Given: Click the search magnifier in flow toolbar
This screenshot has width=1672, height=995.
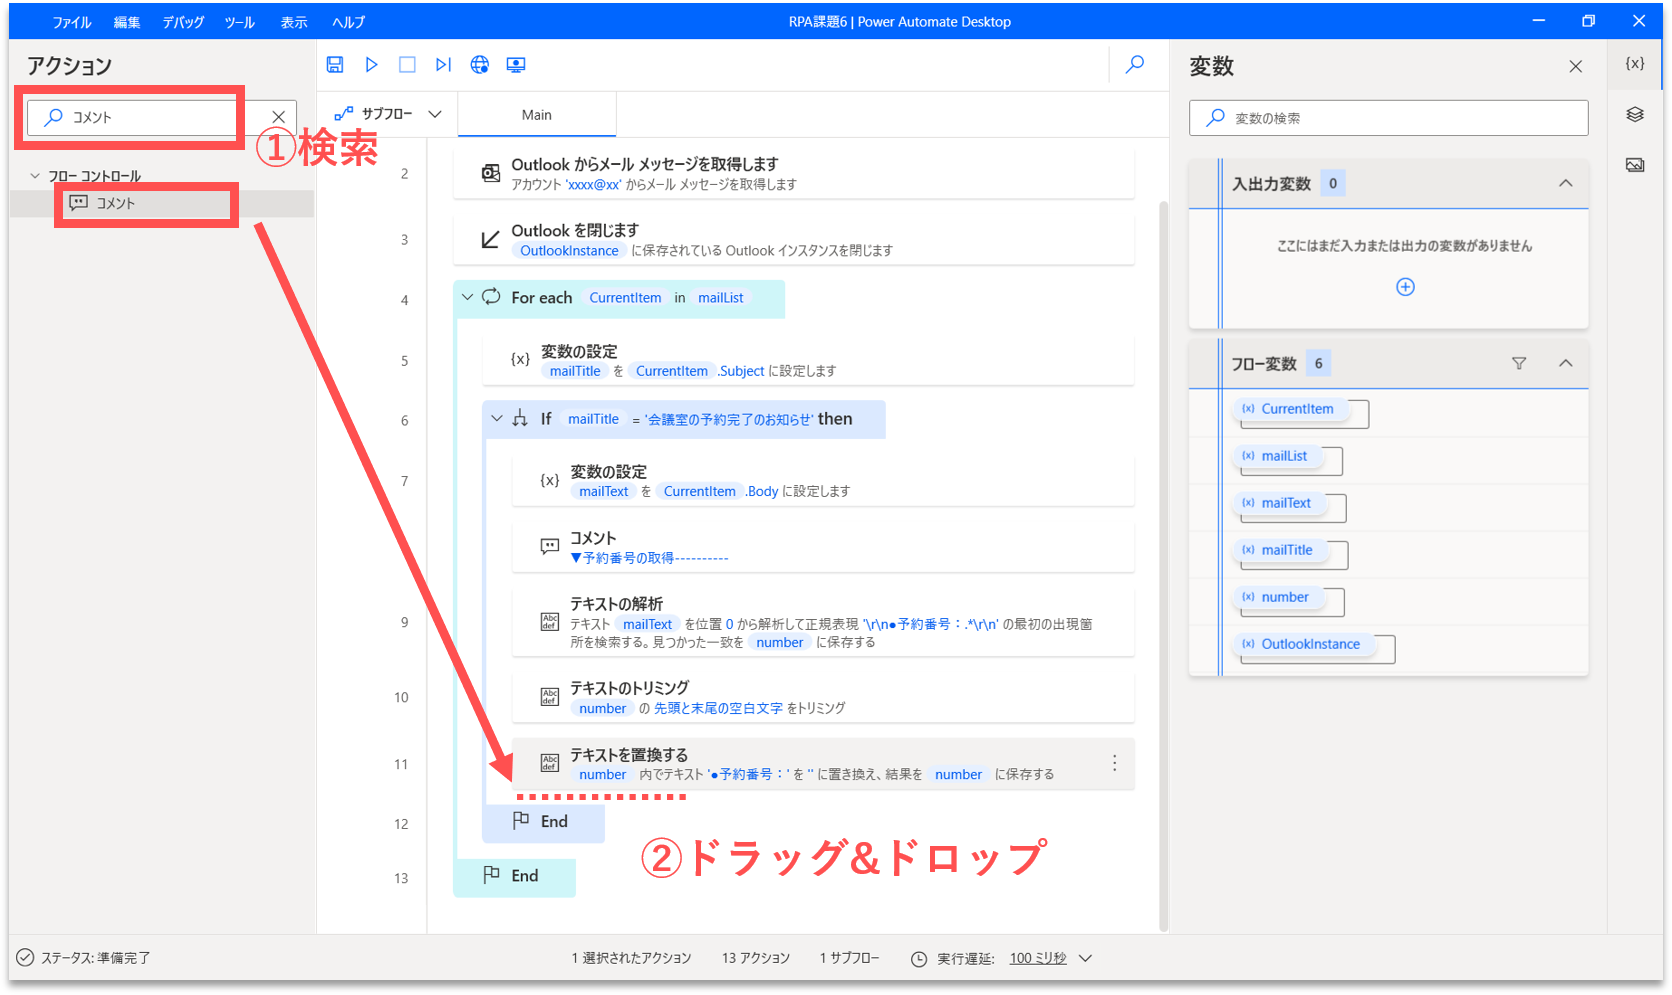Looking at the screenshot, I should (x=1135, y=65).
